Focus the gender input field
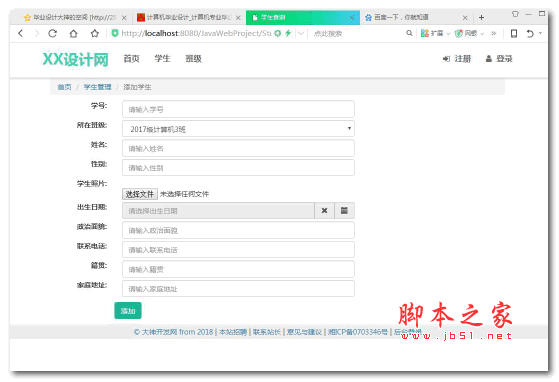 tap(238, 167)
